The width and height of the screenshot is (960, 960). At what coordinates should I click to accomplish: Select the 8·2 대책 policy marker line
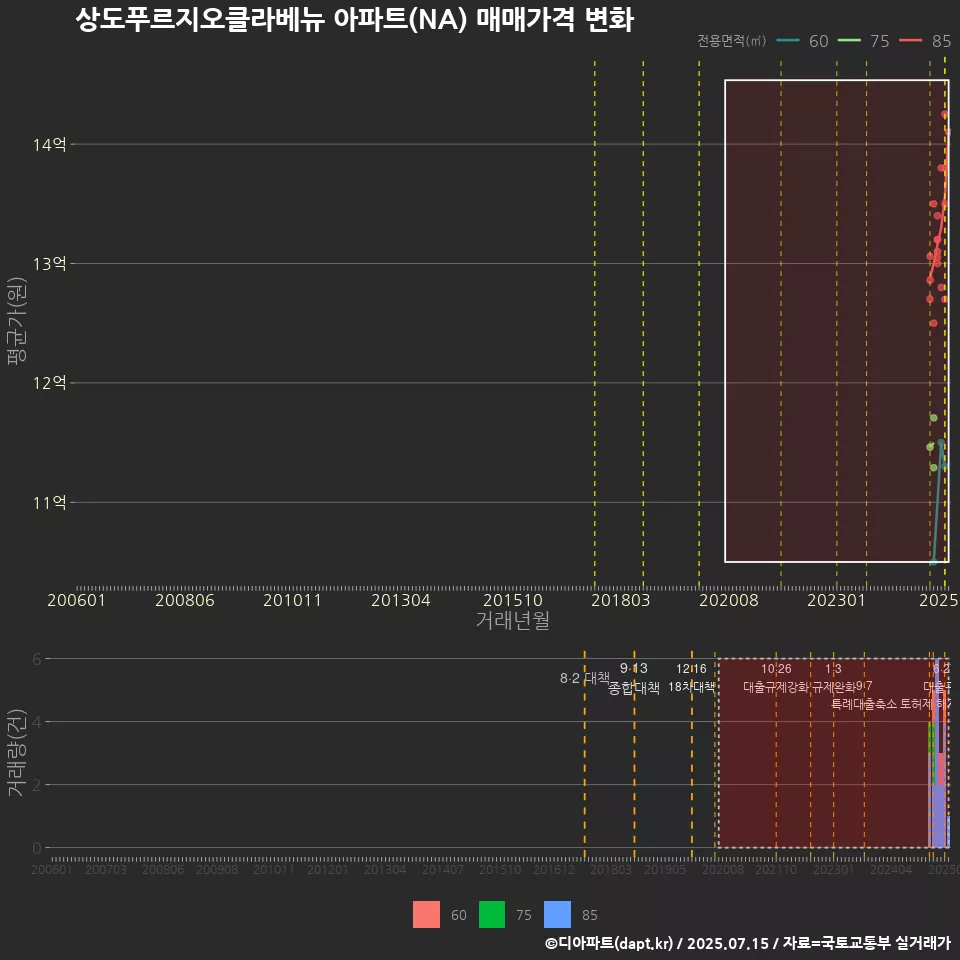tap(585, 678)
